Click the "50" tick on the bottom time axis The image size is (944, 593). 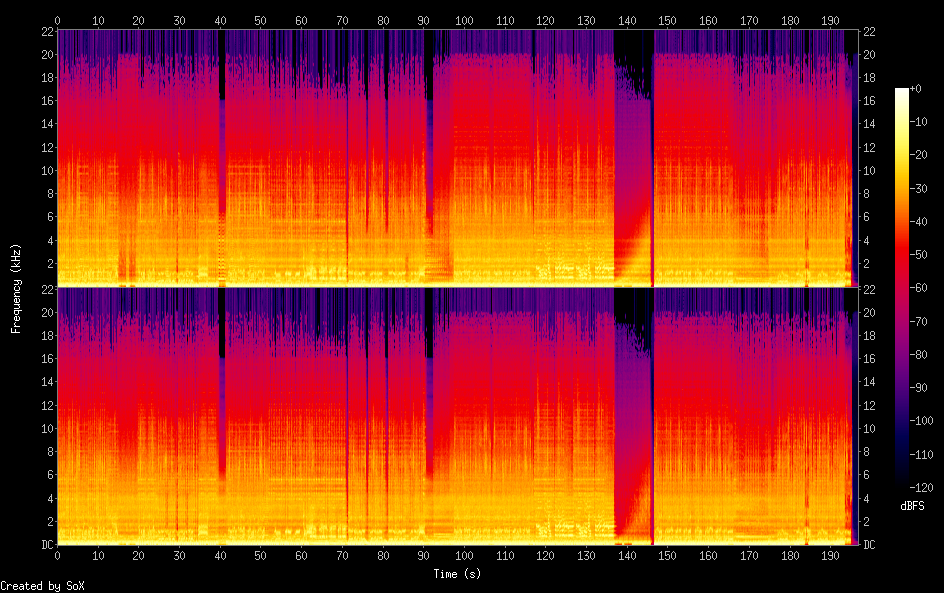tap(261, 553)
